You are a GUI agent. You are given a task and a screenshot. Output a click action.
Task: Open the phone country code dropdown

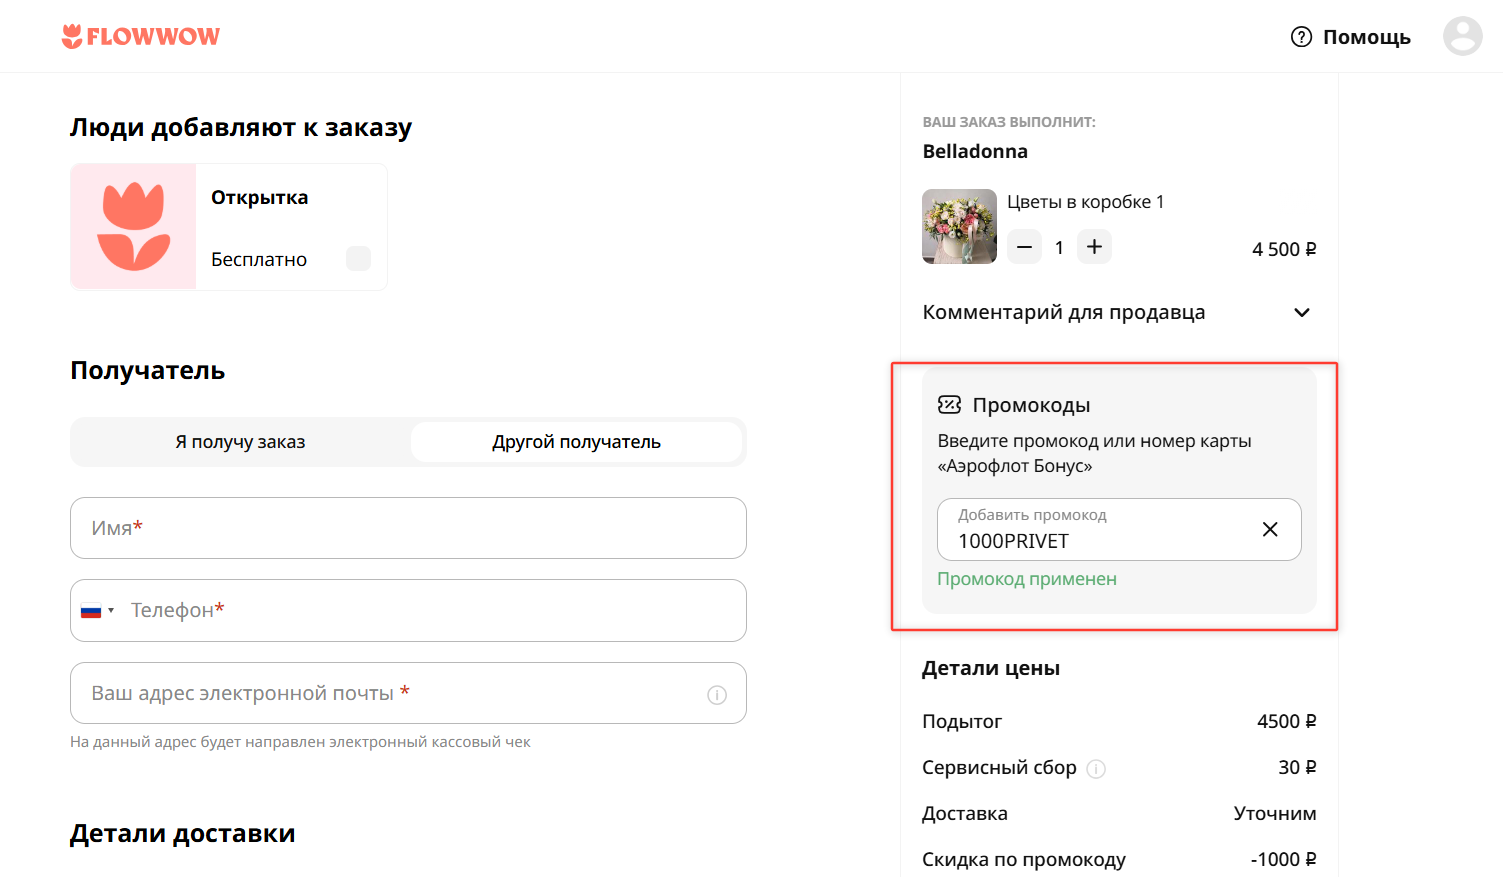pyautogui.click(x=97, y=610)
